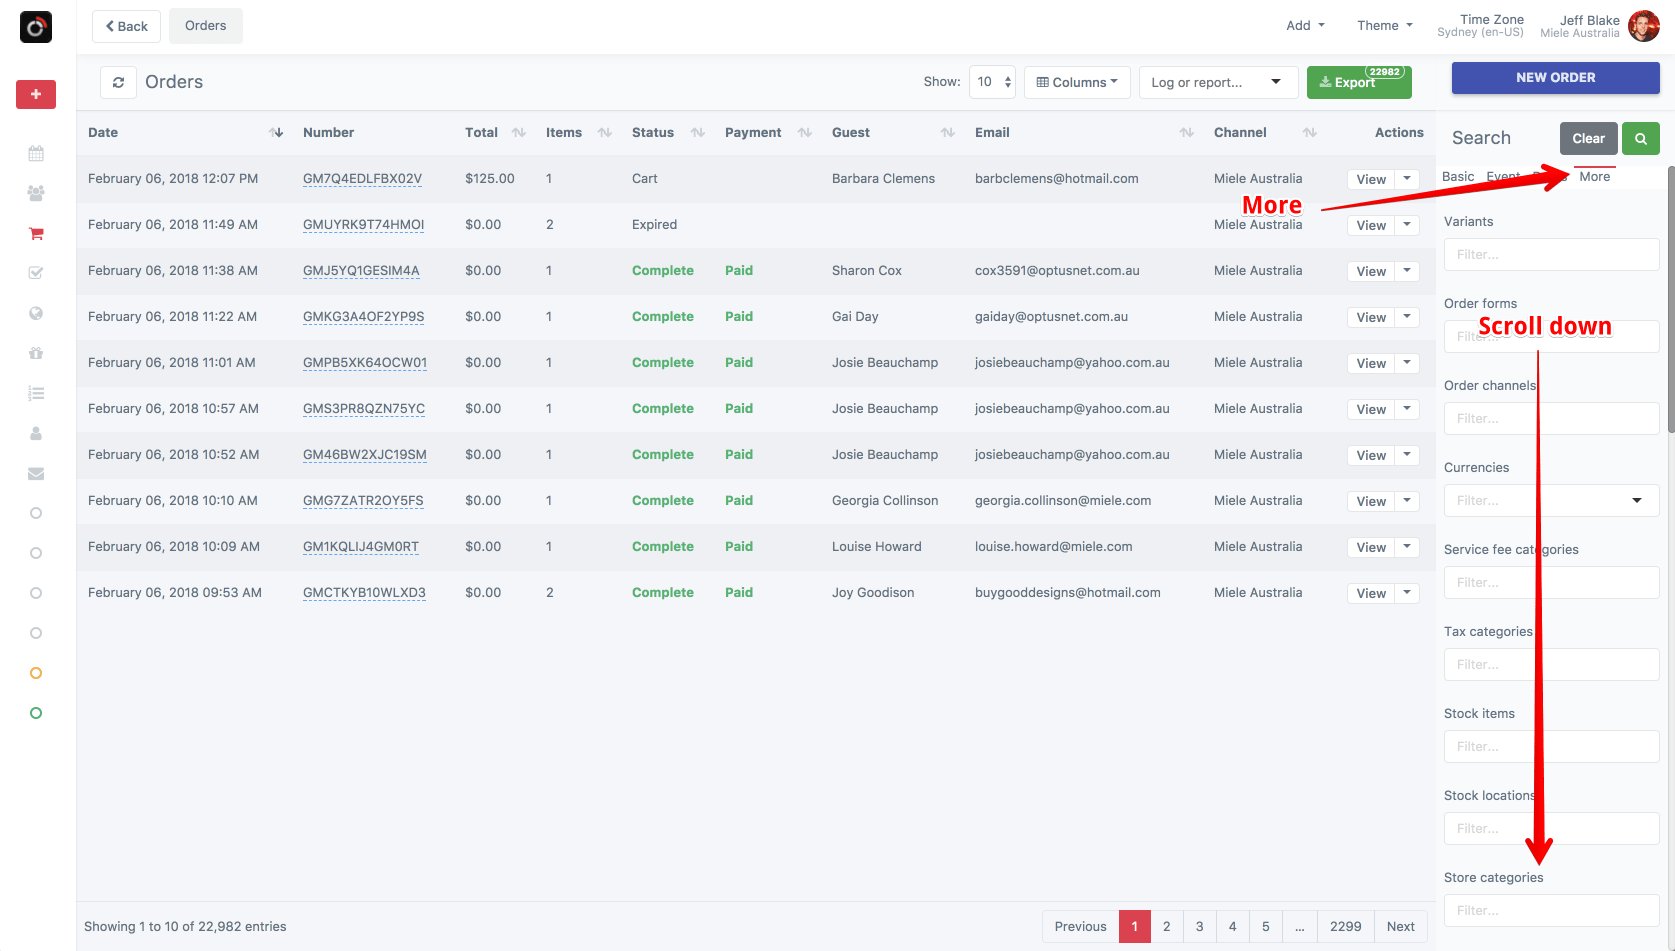
Task: Open the gift icon in the sidebar
Action: 36,353
